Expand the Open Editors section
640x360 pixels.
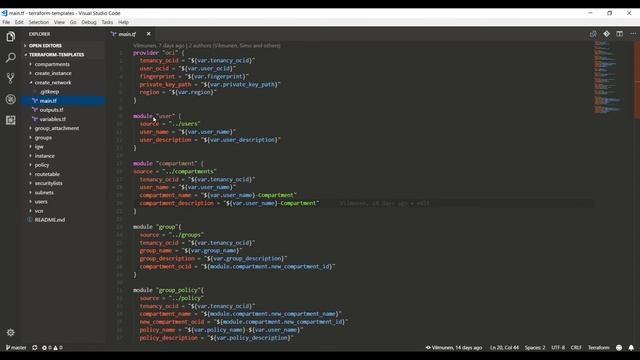[x=64, y=46]
